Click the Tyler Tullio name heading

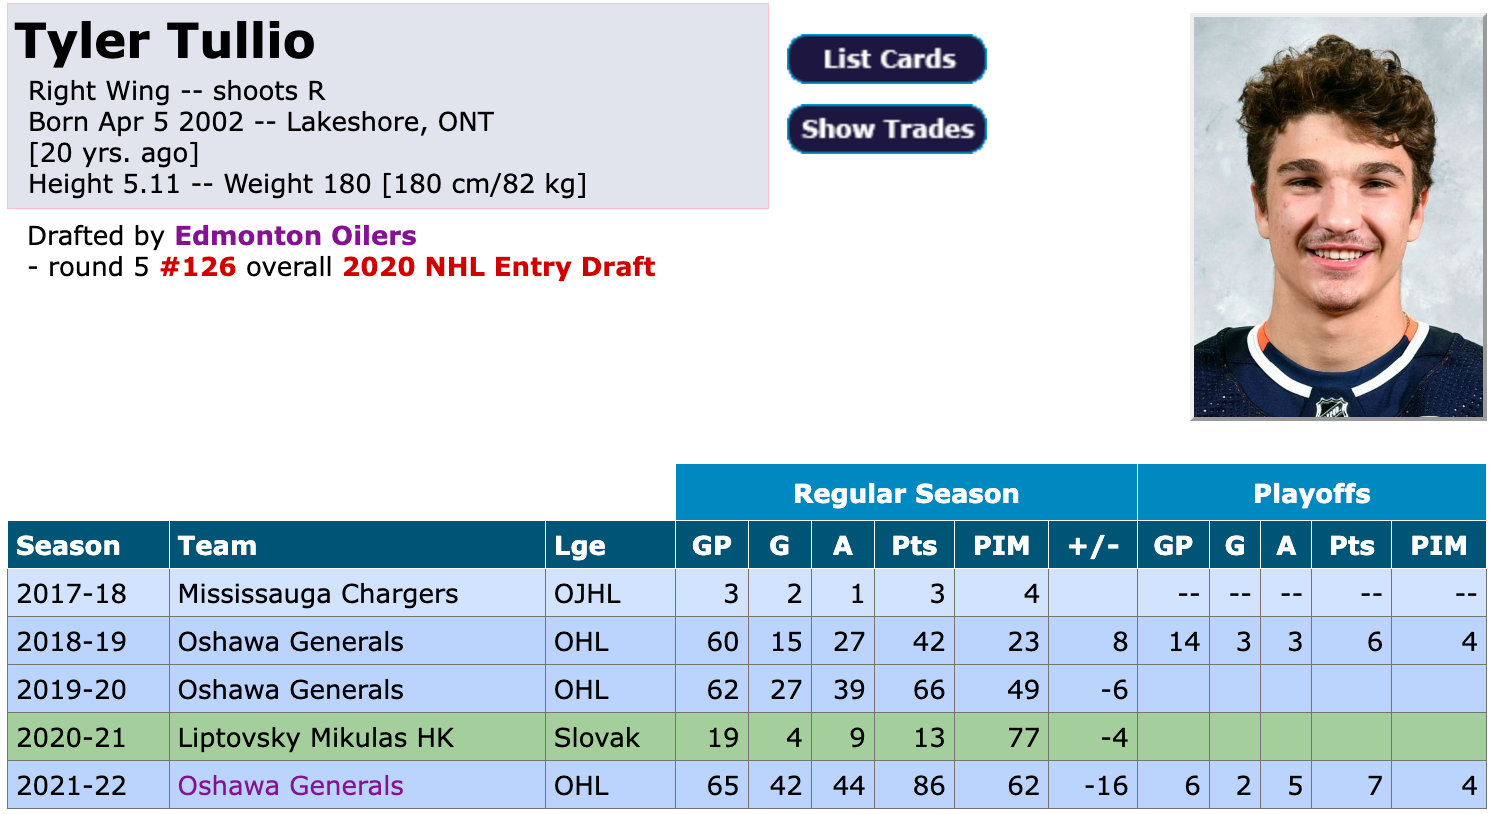tap(165, 42)
